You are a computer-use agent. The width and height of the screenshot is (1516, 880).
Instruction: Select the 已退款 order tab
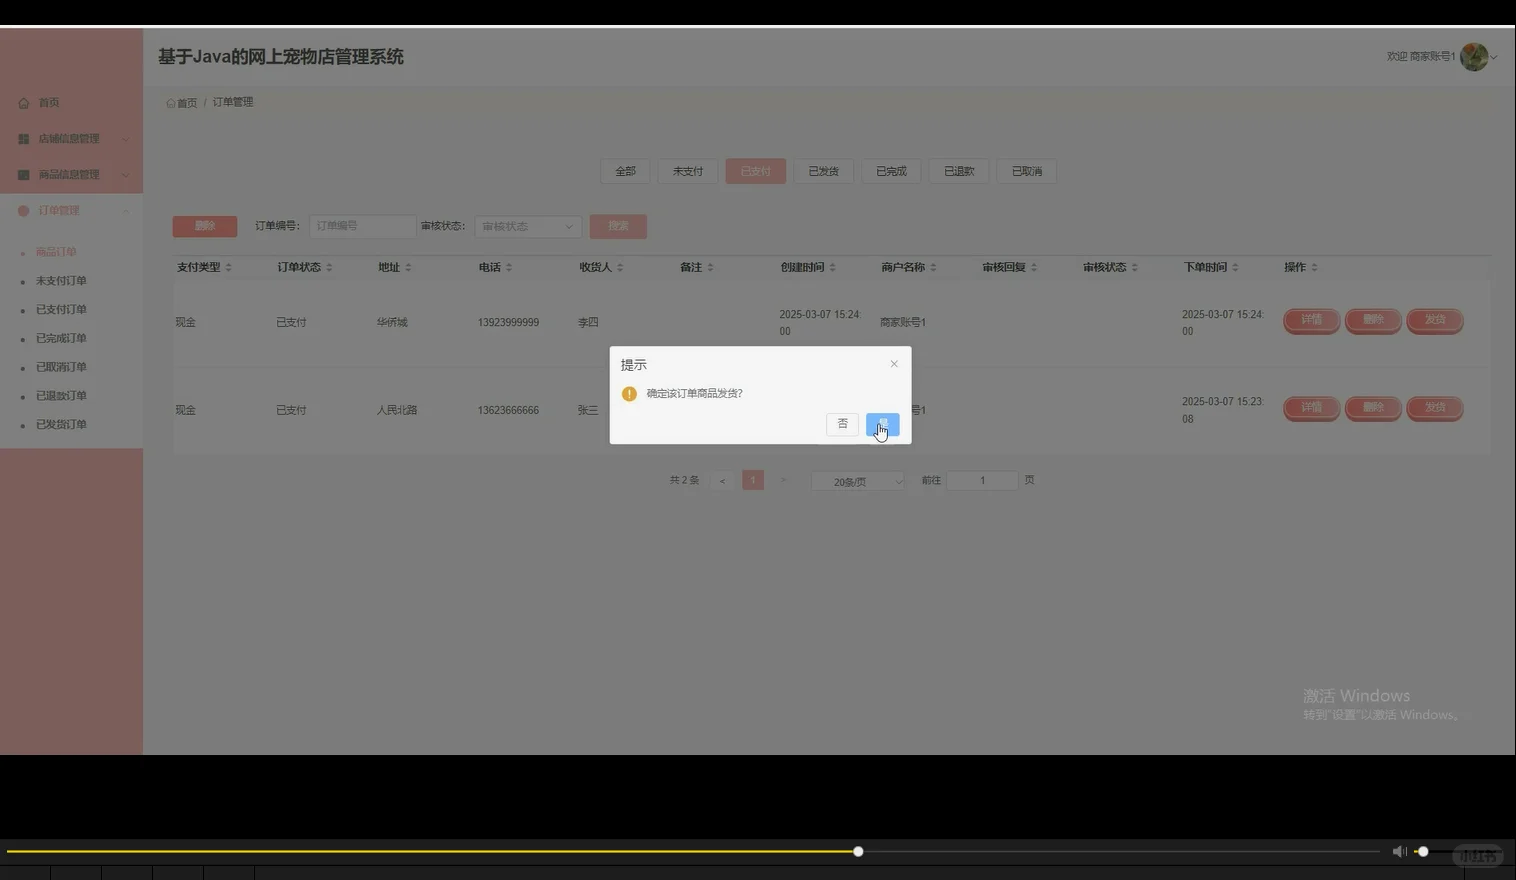click(x=959, y=172)
